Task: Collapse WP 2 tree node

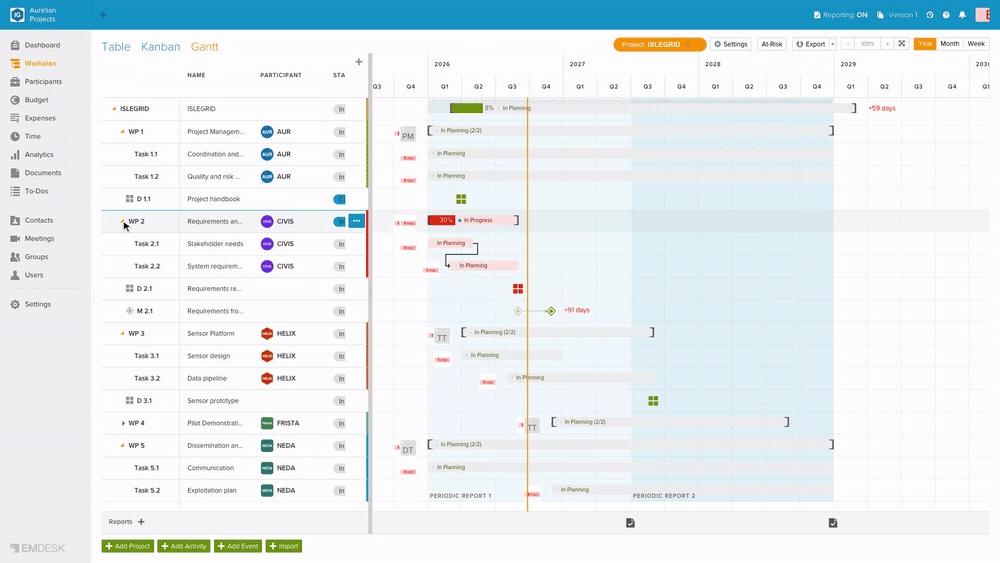Action: (x=122, y=221)
